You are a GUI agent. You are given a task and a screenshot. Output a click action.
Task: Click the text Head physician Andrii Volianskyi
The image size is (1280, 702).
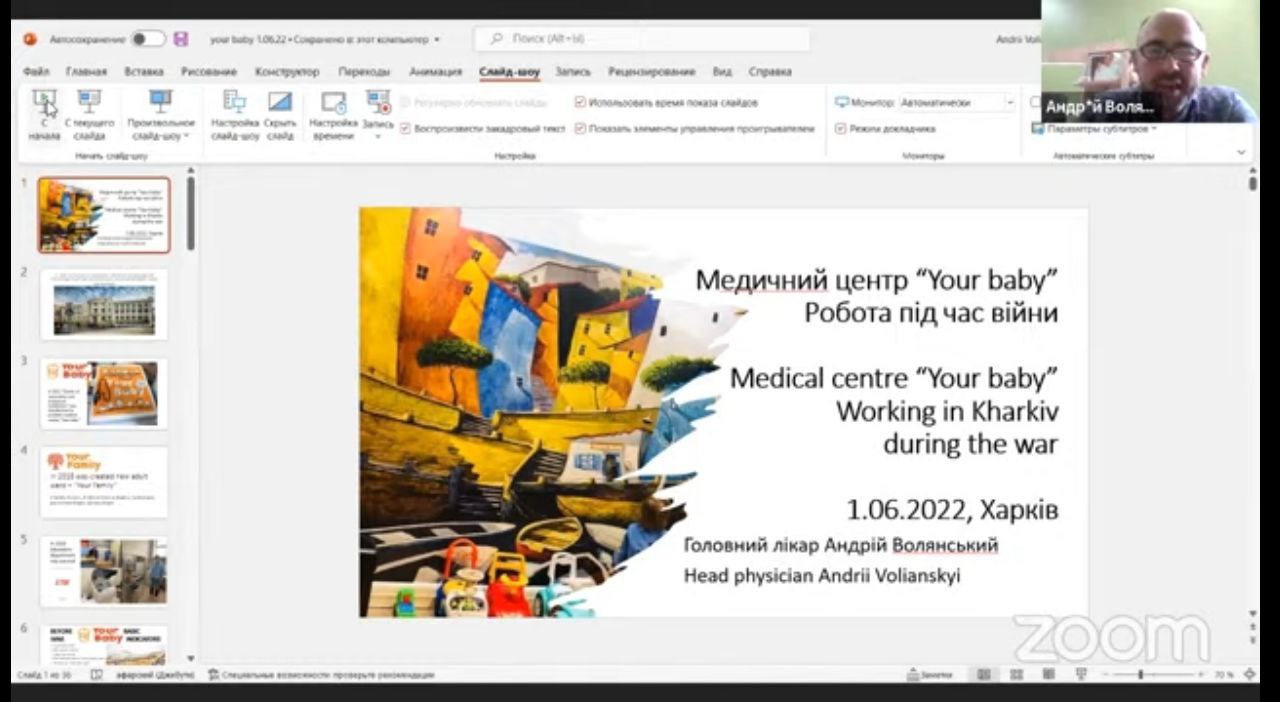(822, 576)
